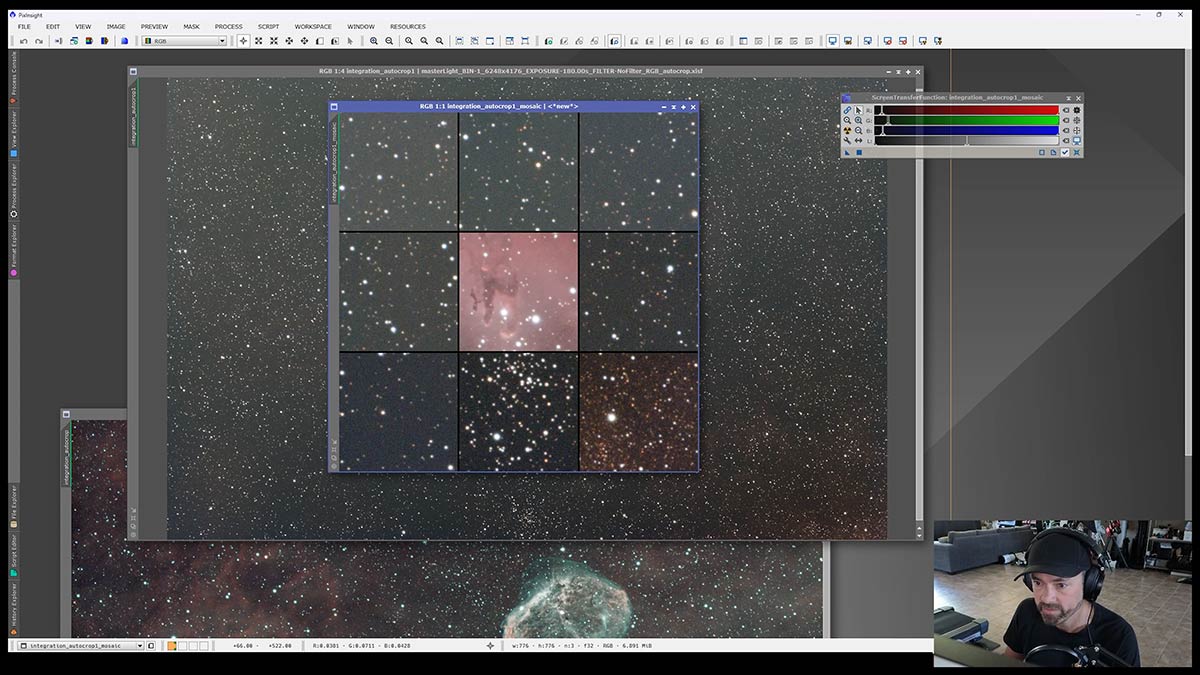Open the MASK menu
The height and width of the screenshot is (675, 1200).
[191, 26]
